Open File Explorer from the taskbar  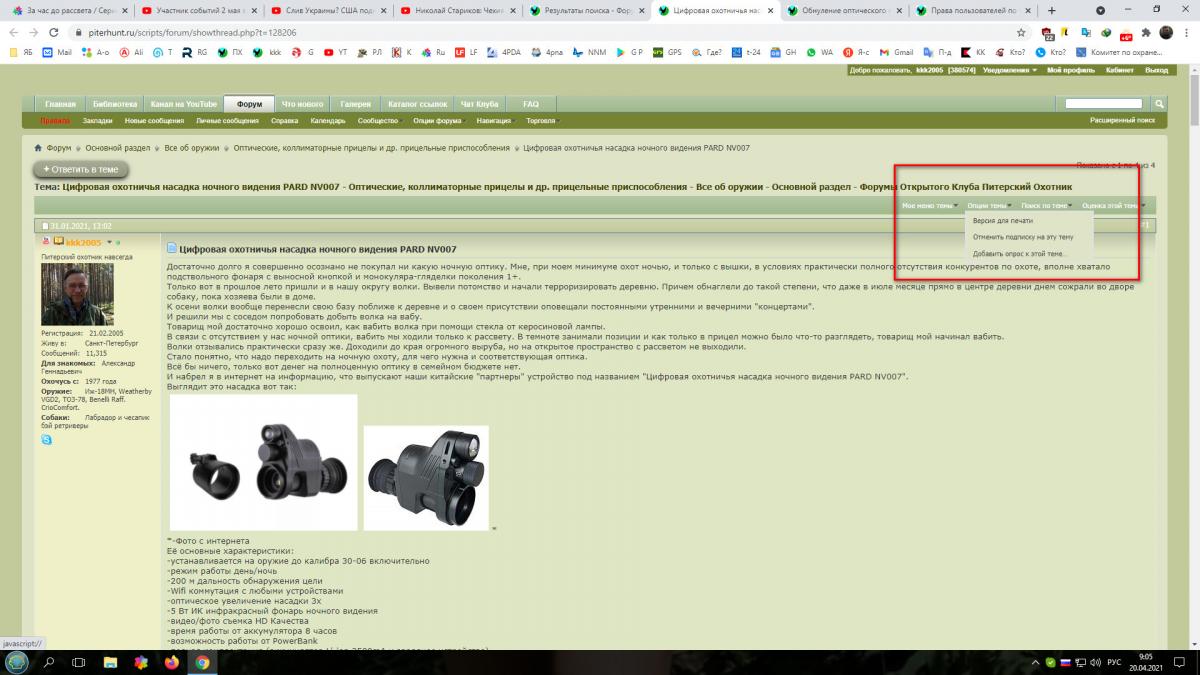point(110,662)
